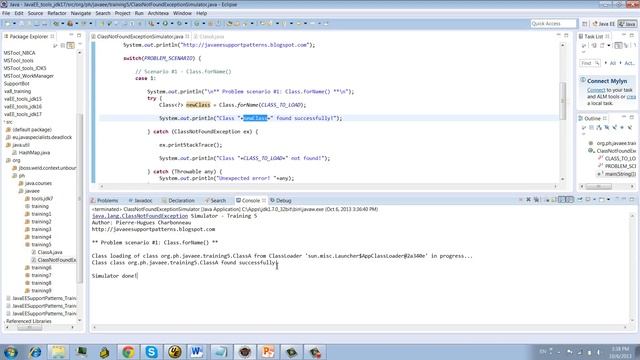Open the Run launch dropdown arrow
The image size is (640, 360).
(x=171, y=24)
